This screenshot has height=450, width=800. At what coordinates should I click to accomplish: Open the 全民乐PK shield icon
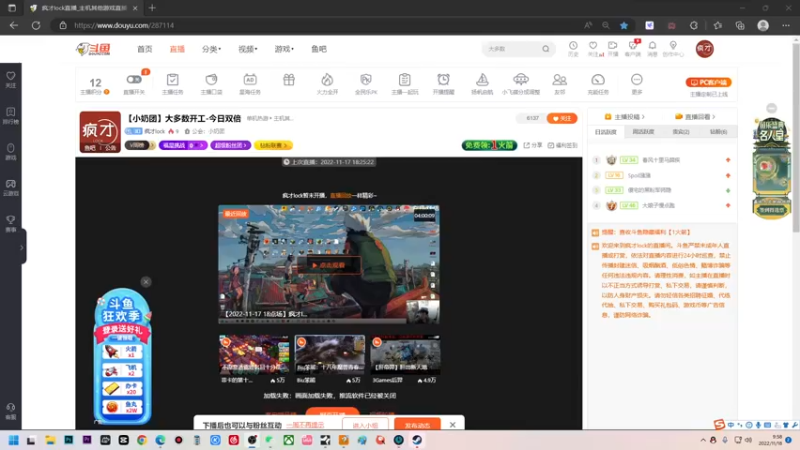point(366,80)
